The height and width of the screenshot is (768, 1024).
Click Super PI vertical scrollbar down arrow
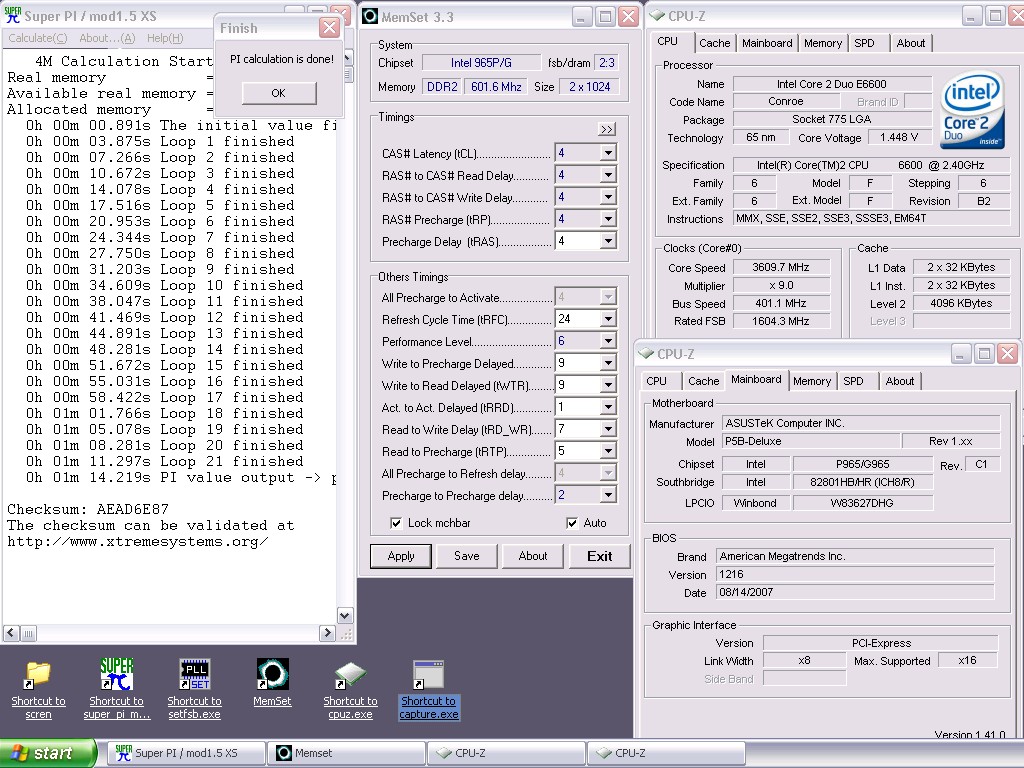click(345, 615)
